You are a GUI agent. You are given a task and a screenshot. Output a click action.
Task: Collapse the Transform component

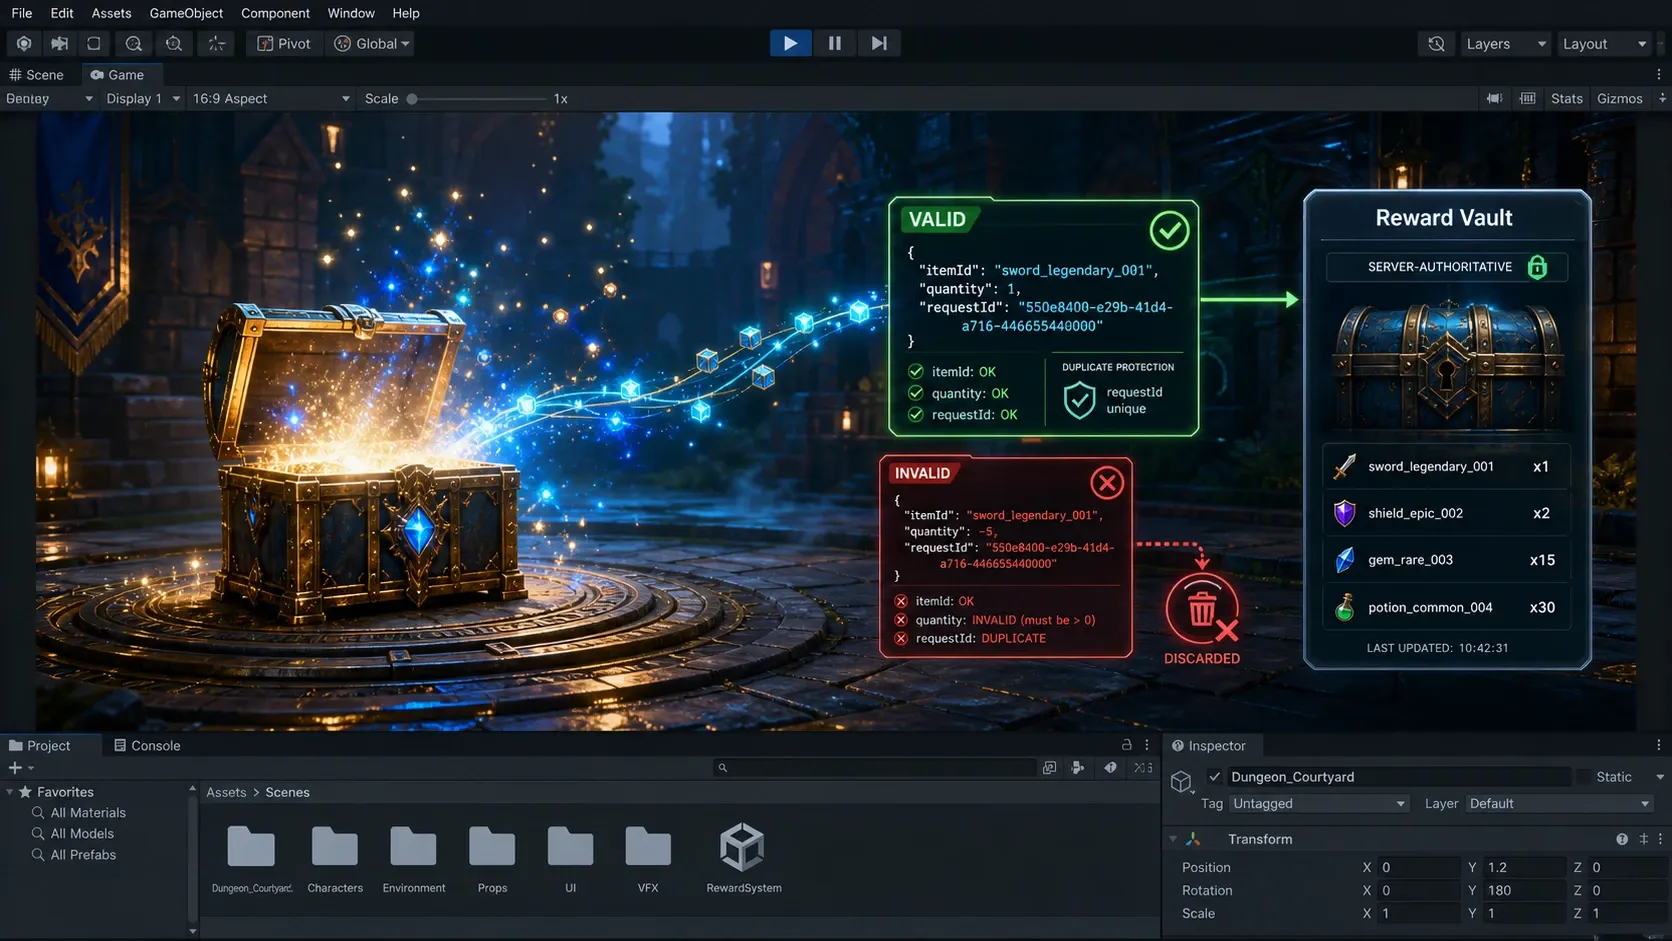click(1174, 839)
